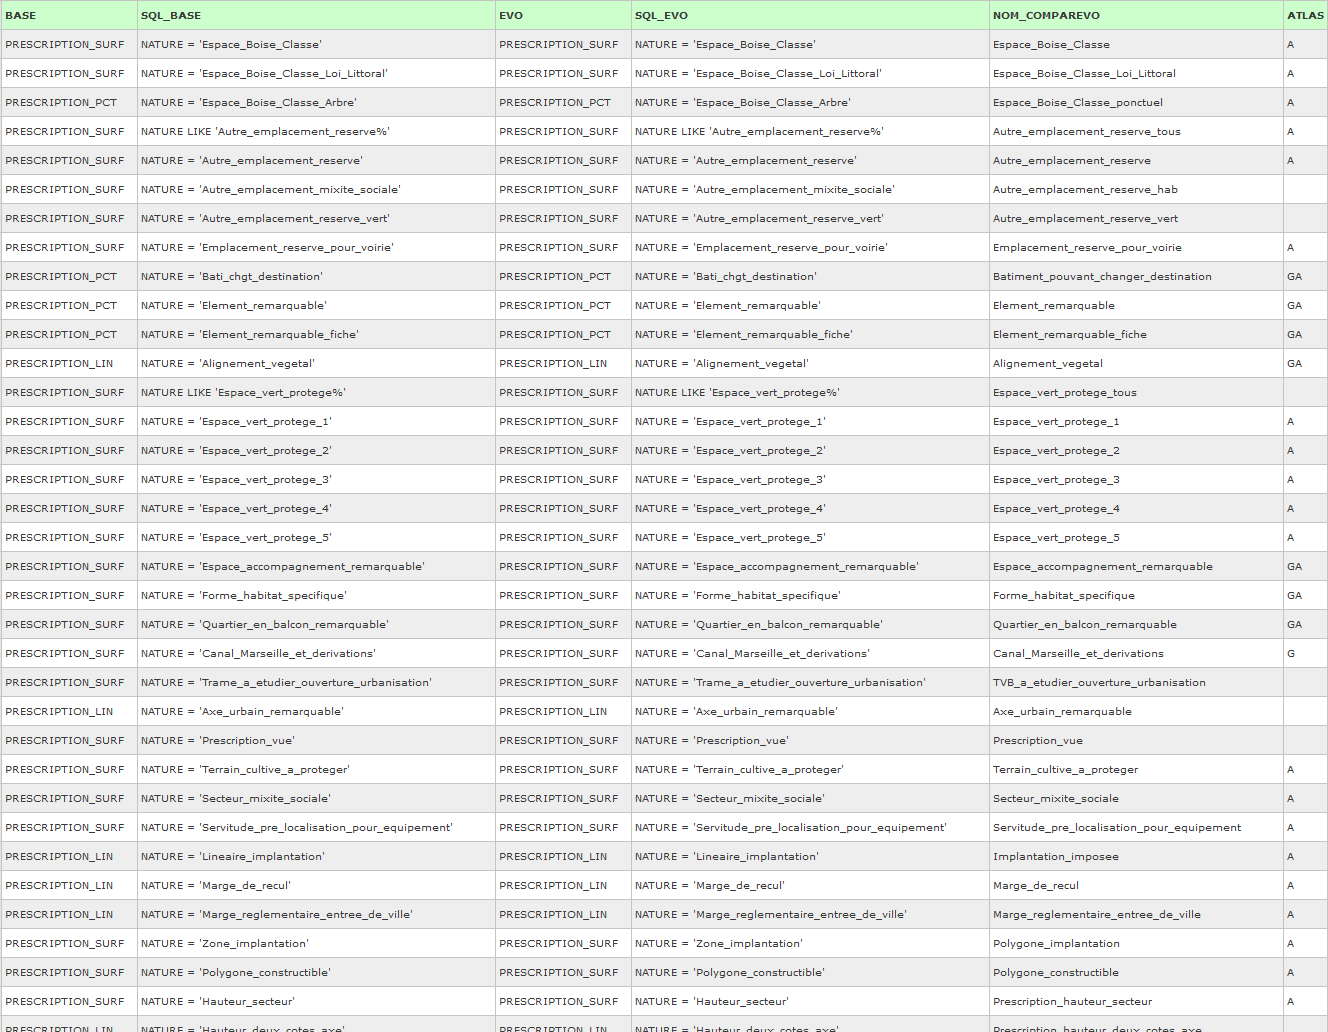Select ATLAS value GA in Alignement_vegetal row
This screenshot has height=1032, width=1328.
(1294, 363)
